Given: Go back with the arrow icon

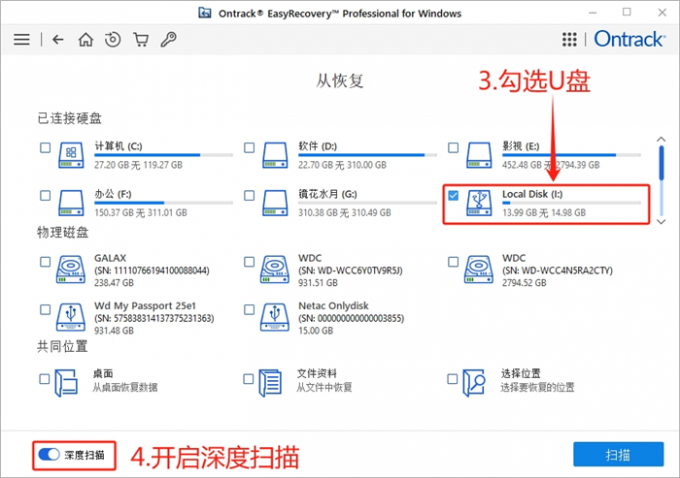Looking at the screenshot, I should [58, 40].
